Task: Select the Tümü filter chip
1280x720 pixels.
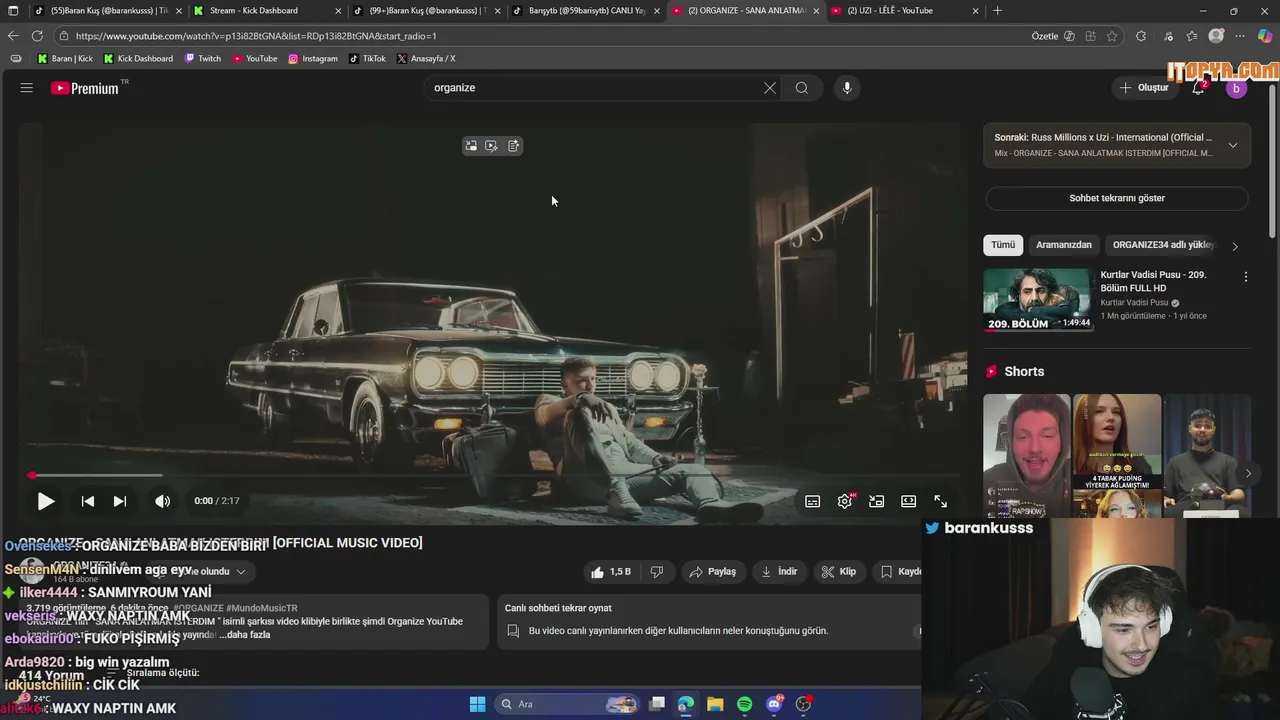Action: (x=1003, y=245)
